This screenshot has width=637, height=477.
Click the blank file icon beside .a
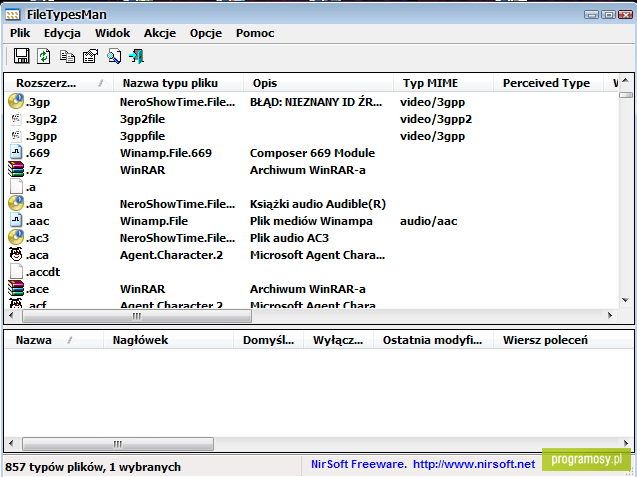click(16, 186)
